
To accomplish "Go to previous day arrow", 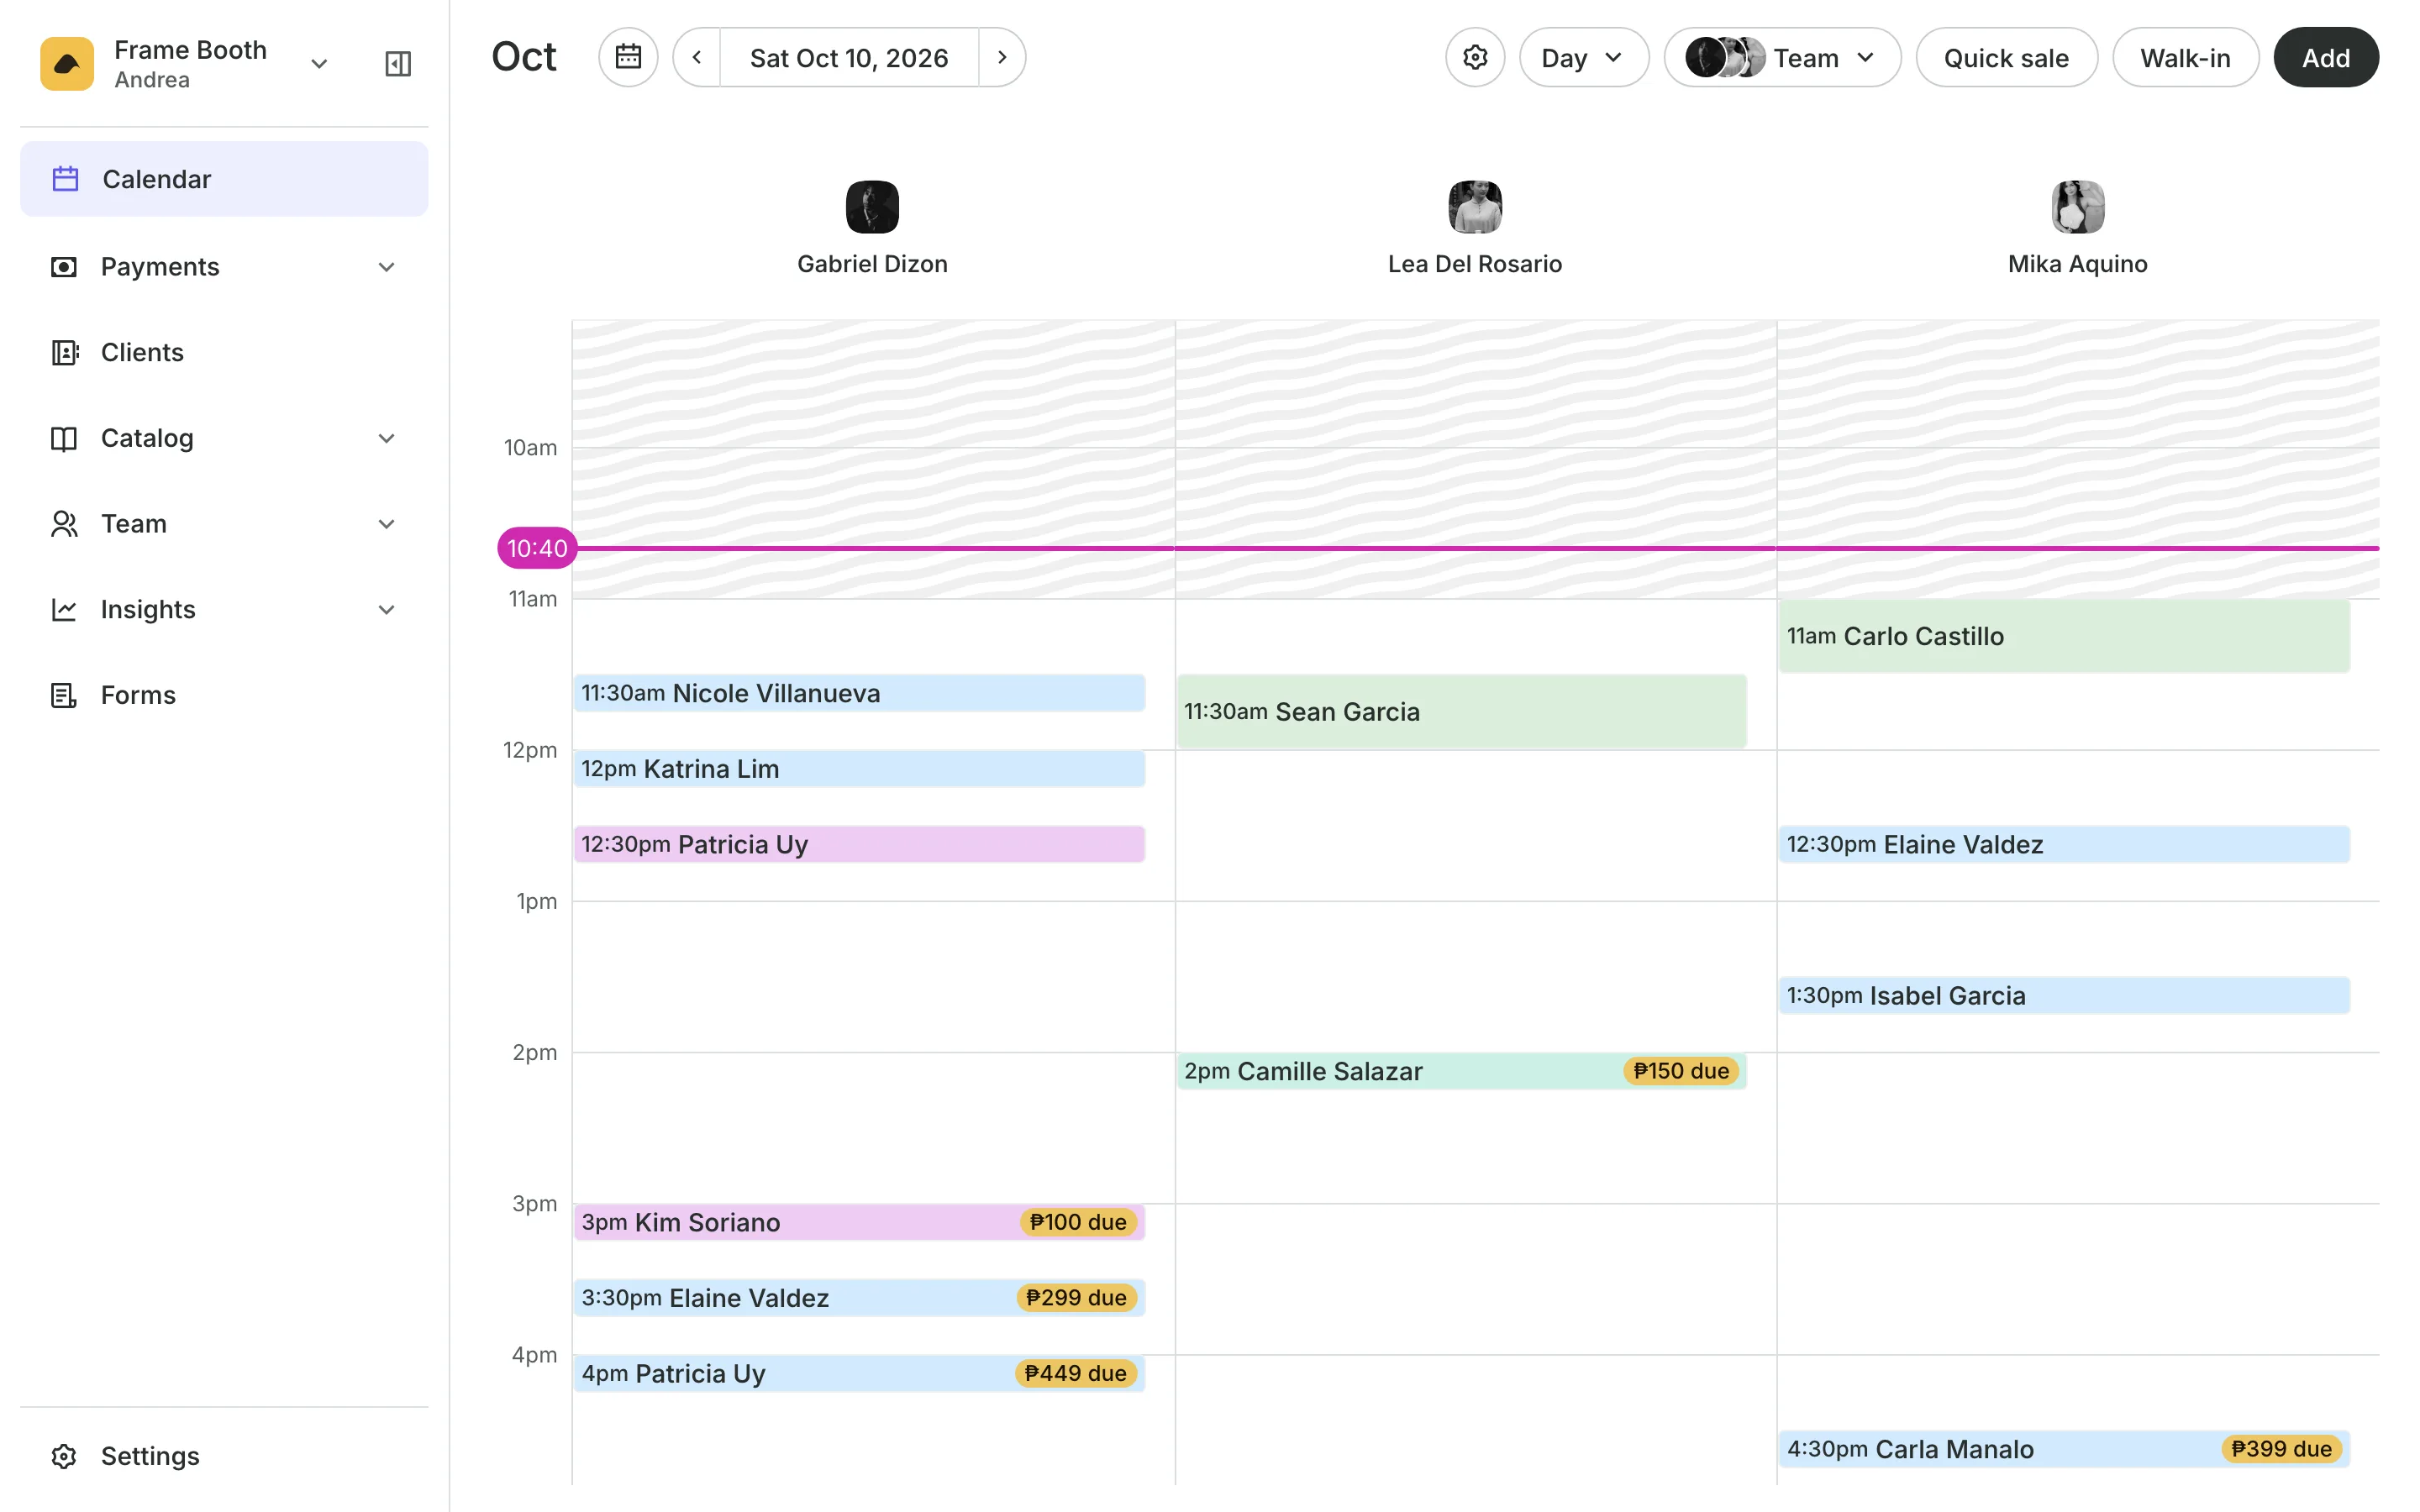I will tap(697, 57).
